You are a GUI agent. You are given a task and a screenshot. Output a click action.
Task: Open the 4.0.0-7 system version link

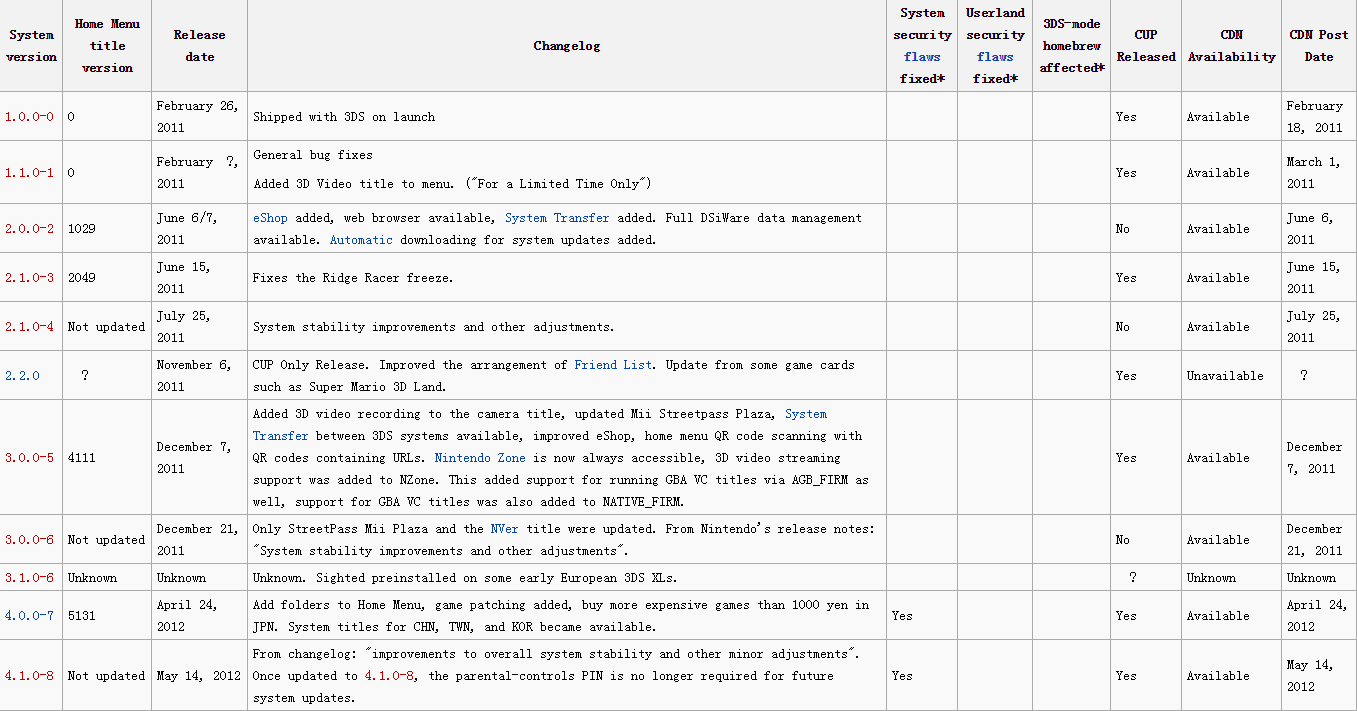(x=30, y=616)
